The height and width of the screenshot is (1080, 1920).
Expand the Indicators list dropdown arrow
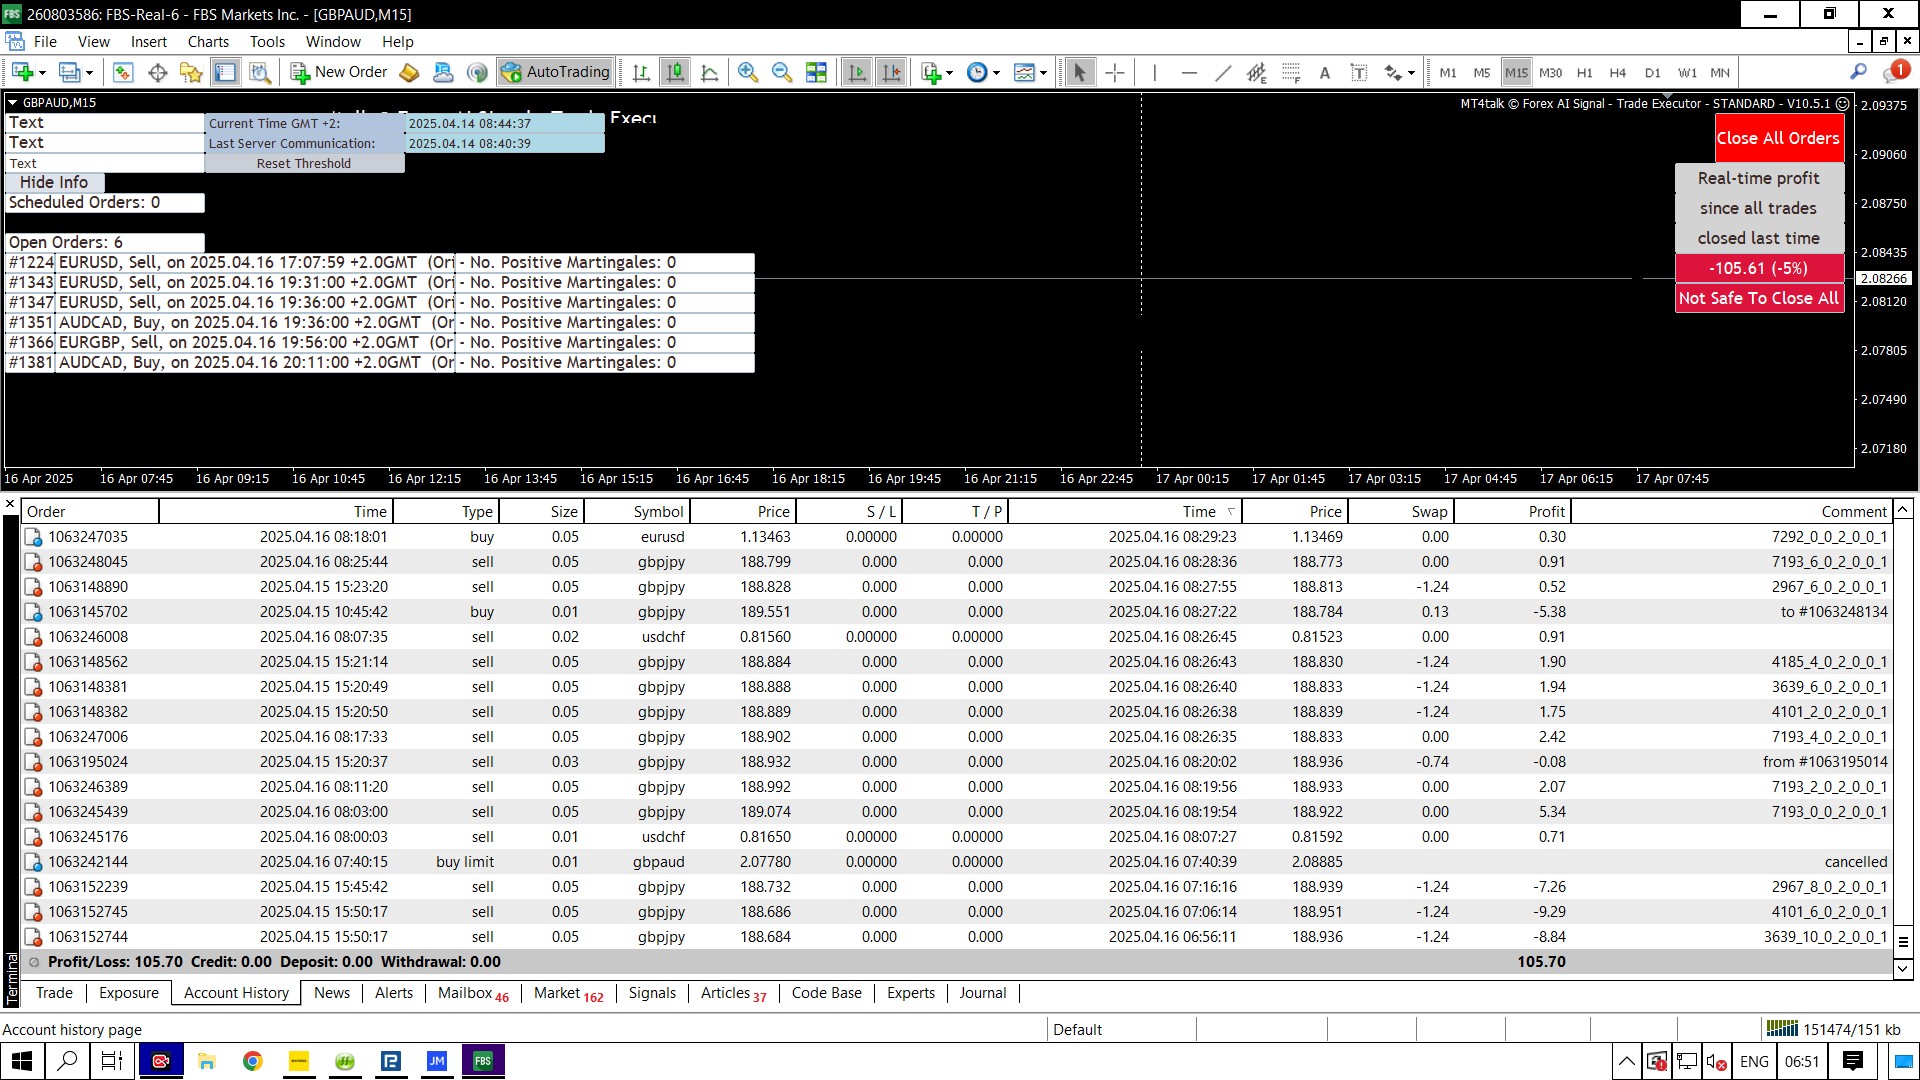coord(949,72)
